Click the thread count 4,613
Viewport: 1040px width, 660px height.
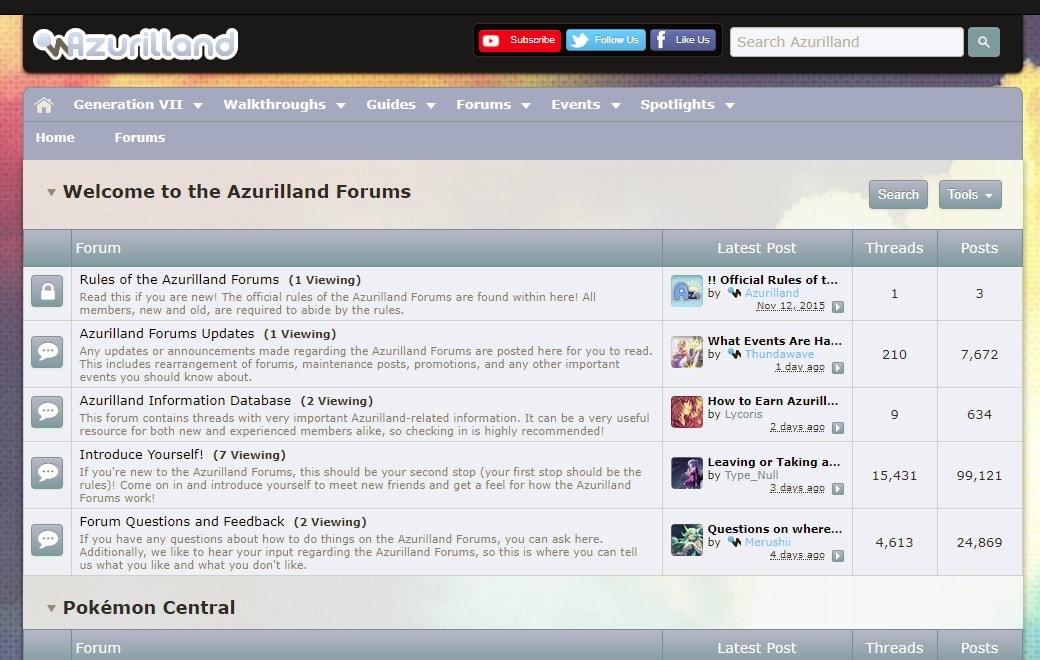click(894, 543)
